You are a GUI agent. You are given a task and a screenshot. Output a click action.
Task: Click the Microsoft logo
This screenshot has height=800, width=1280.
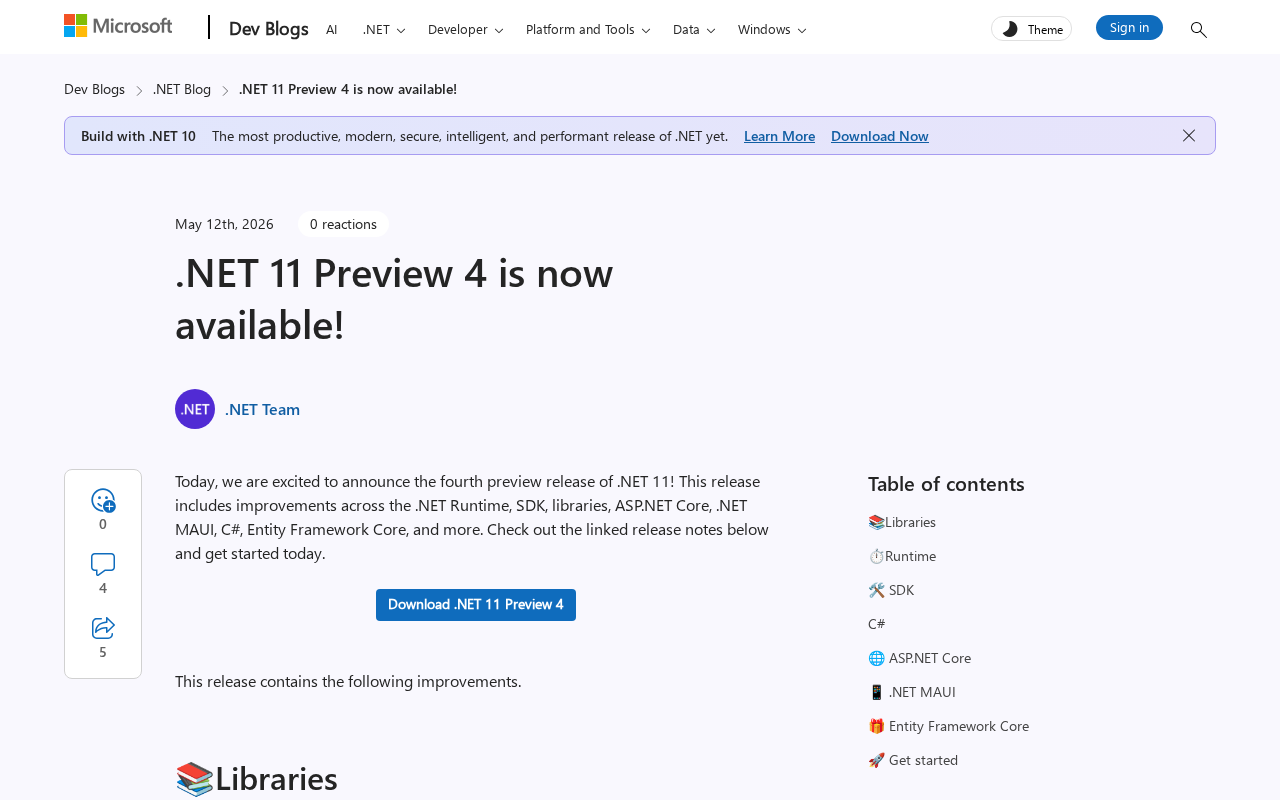click(118, 26)
